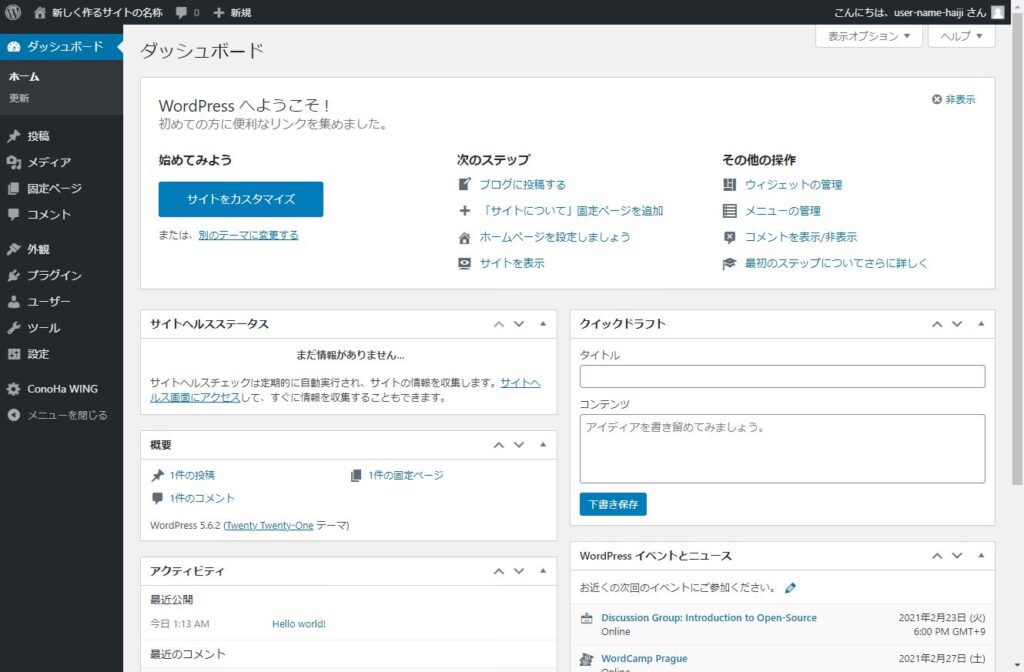Click the 固定ページ icon in sidebar

[14, 188]
